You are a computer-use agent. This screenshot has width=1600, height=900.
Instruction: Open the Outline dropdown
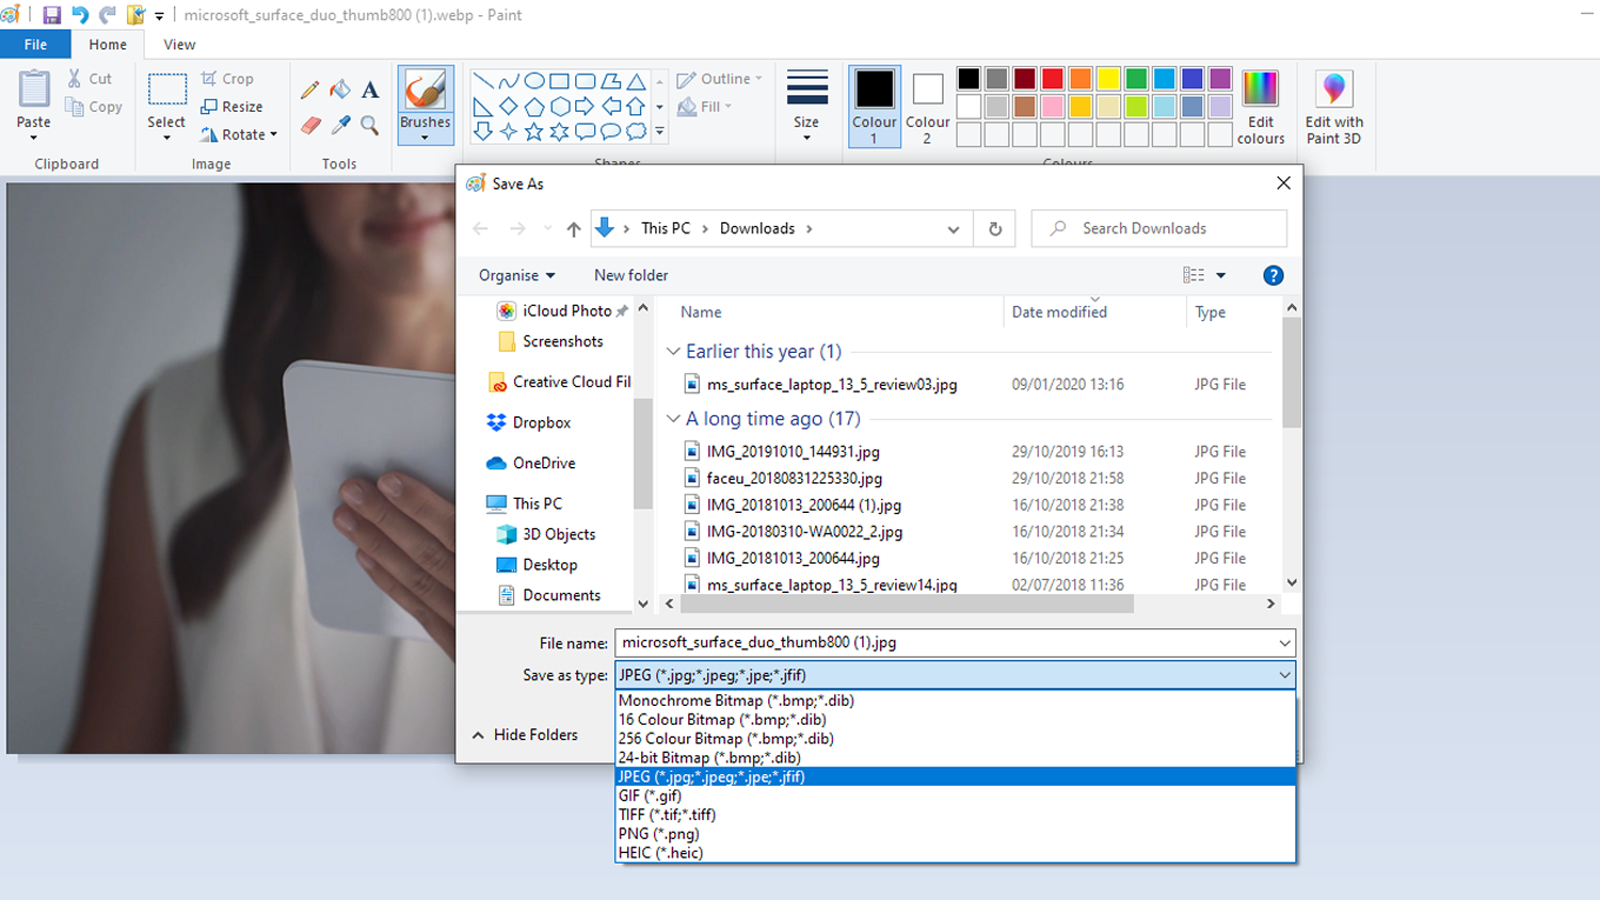pos(719,79)
